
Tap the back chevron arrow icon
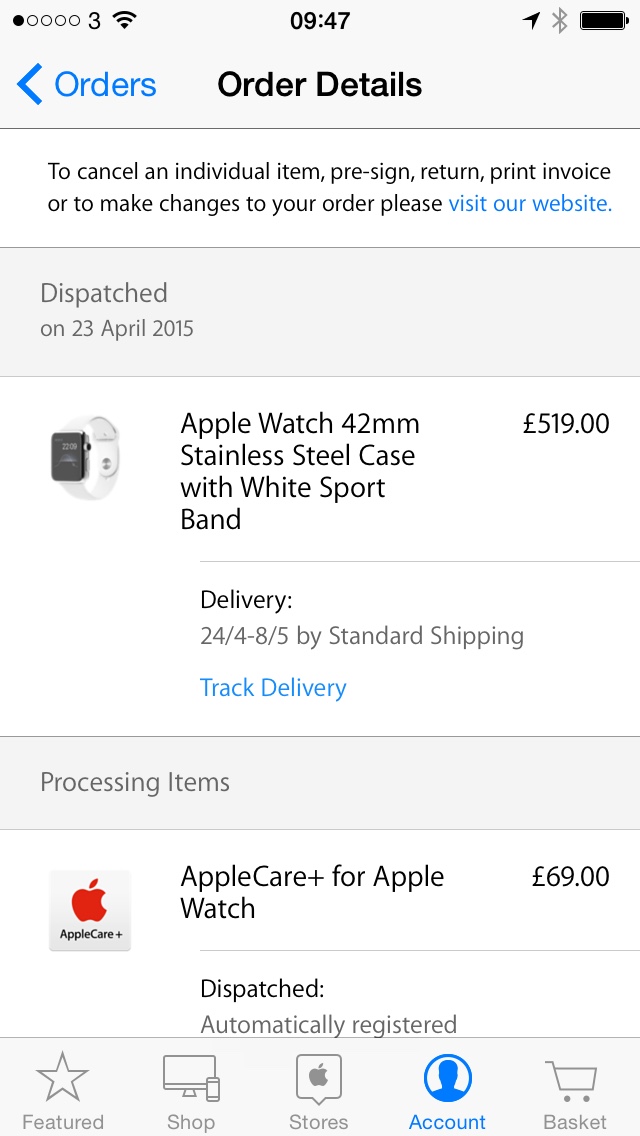(30, 85)
